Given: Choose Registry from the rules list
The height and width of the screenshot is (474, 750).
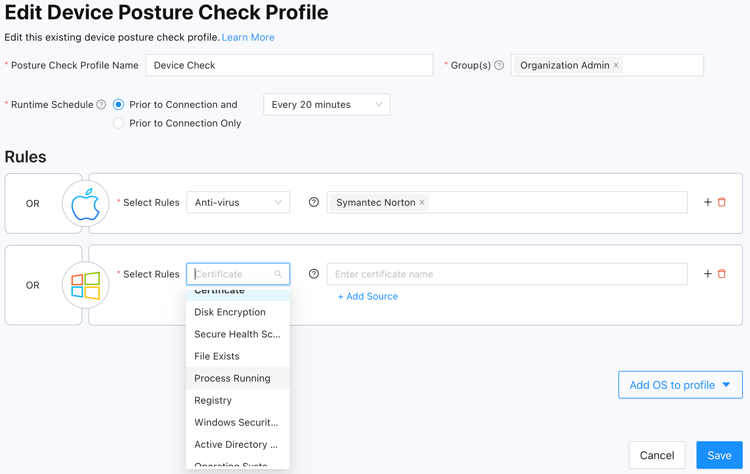Looking at the screenshot, I should [213, 400].
